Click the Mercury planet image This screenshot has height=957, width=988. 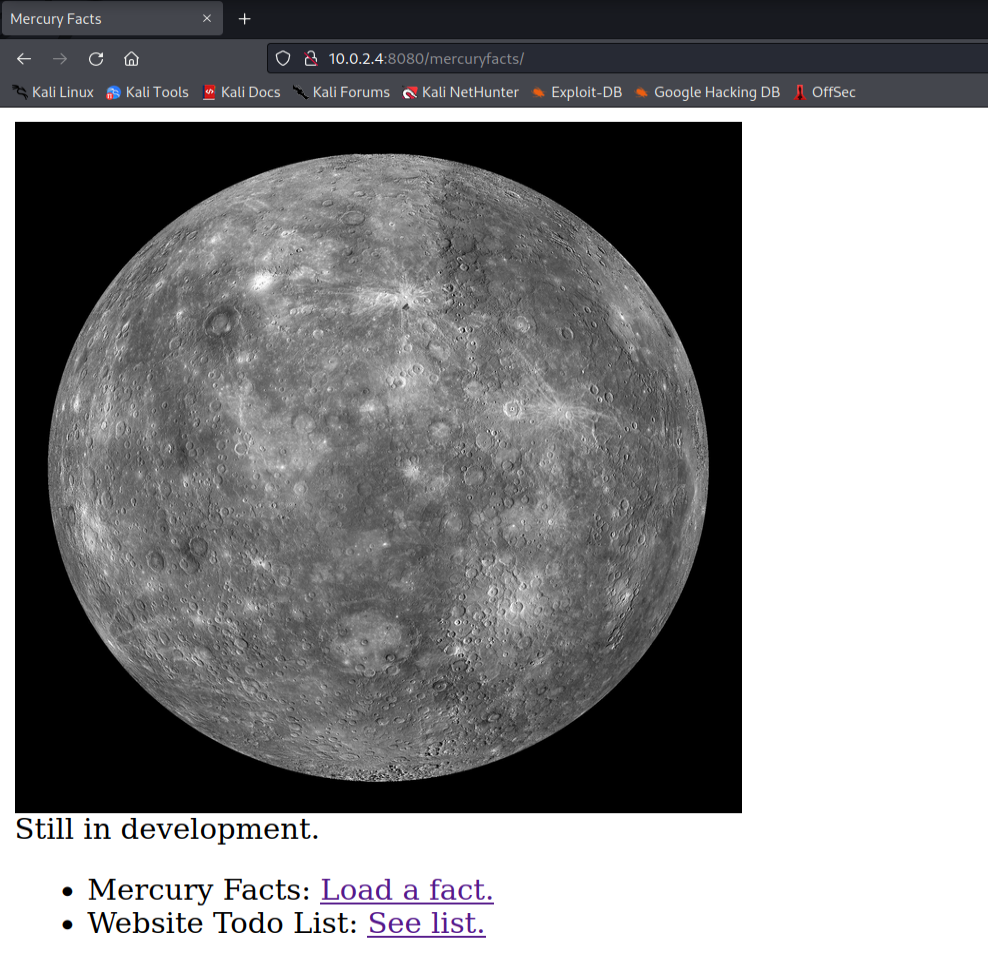click(x=378, y=465)
